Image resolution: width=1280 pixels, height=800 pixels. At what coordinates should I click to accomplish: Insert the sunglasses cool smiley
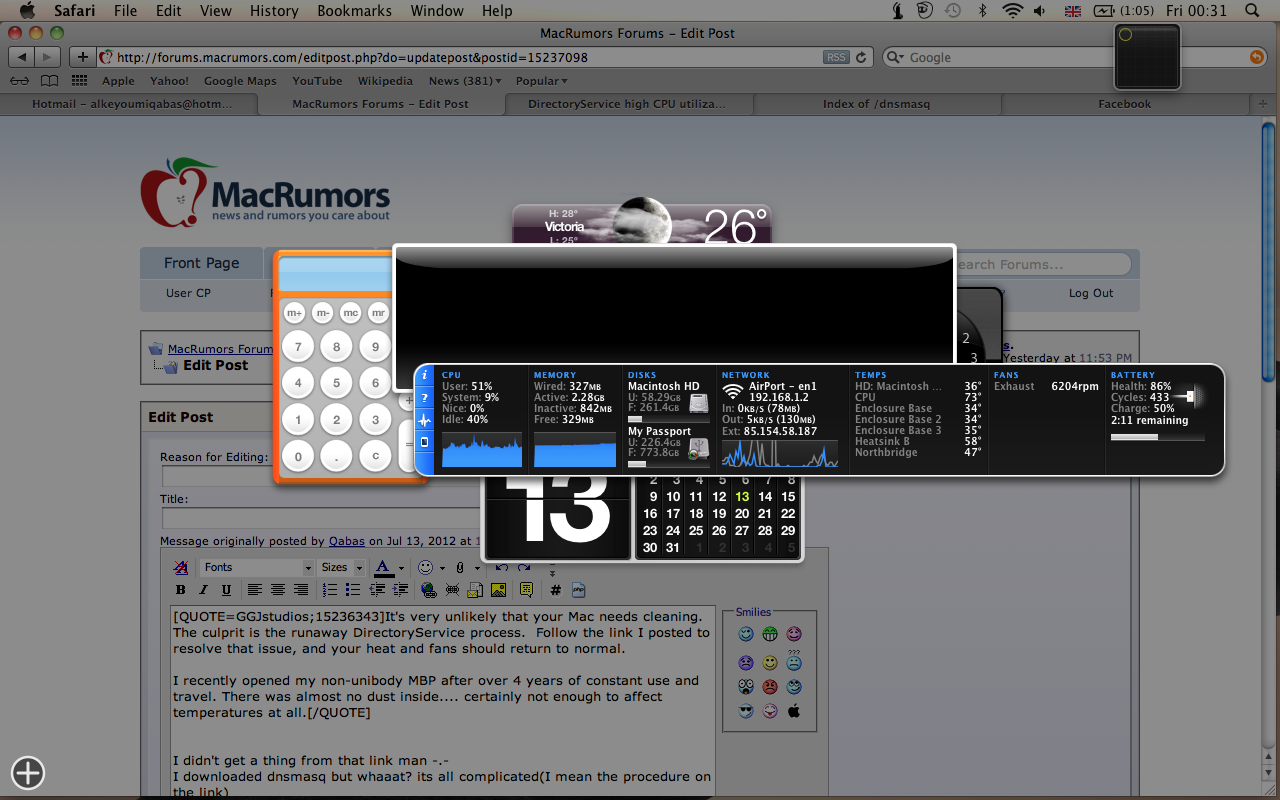[x=745, y=711]
